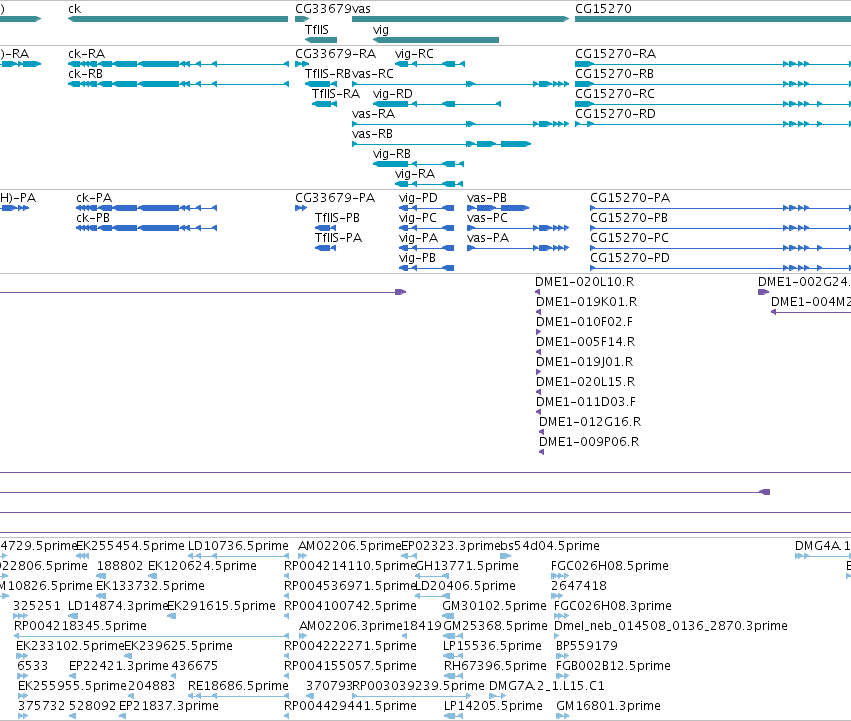Viewport: 851px width, 721px height.
Task: Open EST LP14205.5prime
Action: pos(493,706)
